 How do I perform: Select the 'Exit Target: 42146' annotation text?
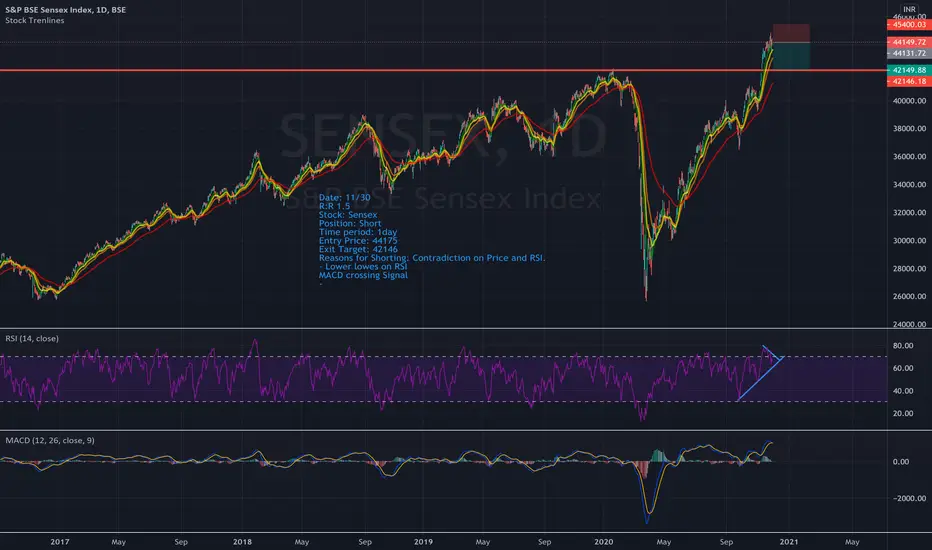coord(358,249)
